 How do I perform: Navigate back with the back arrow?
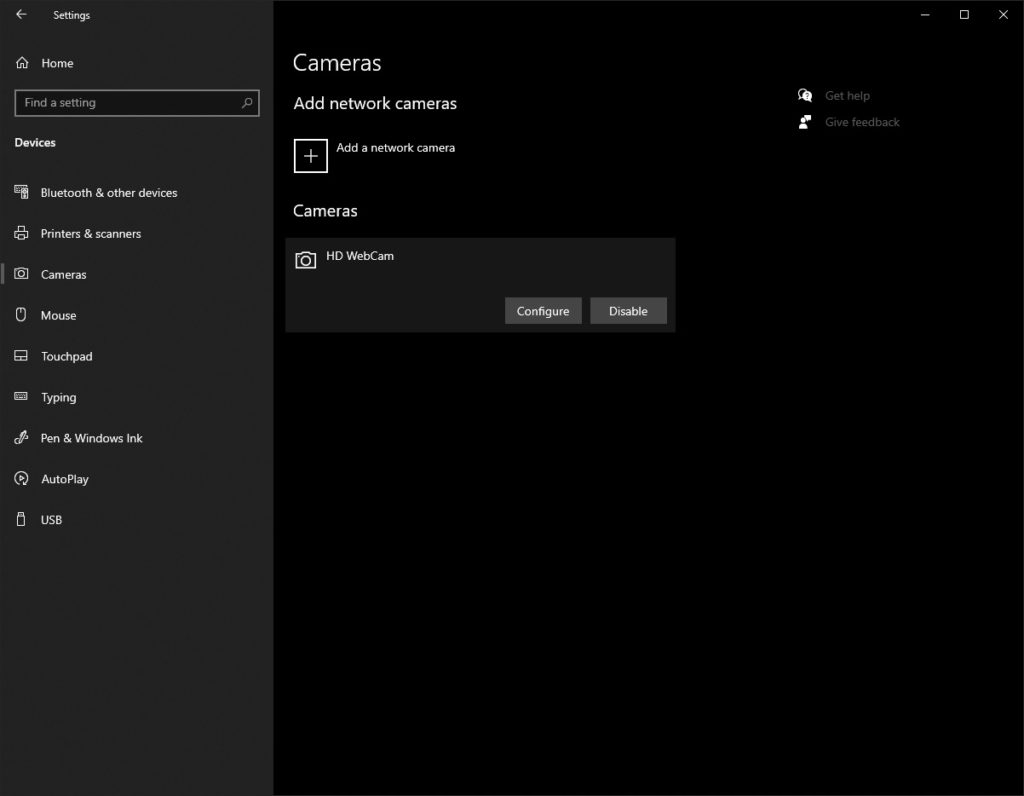point(19,15)
